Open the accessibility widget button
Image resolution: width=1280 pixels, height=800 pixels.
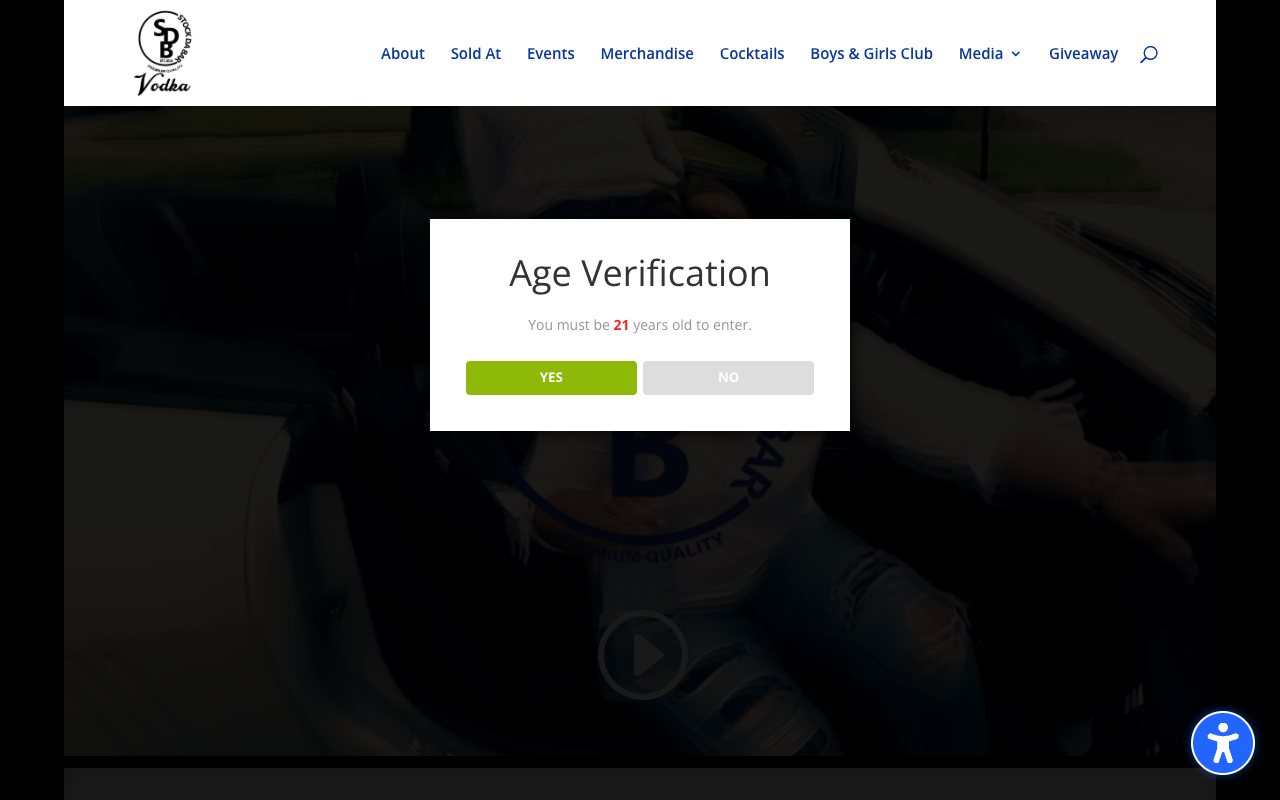click(1223, 743)
